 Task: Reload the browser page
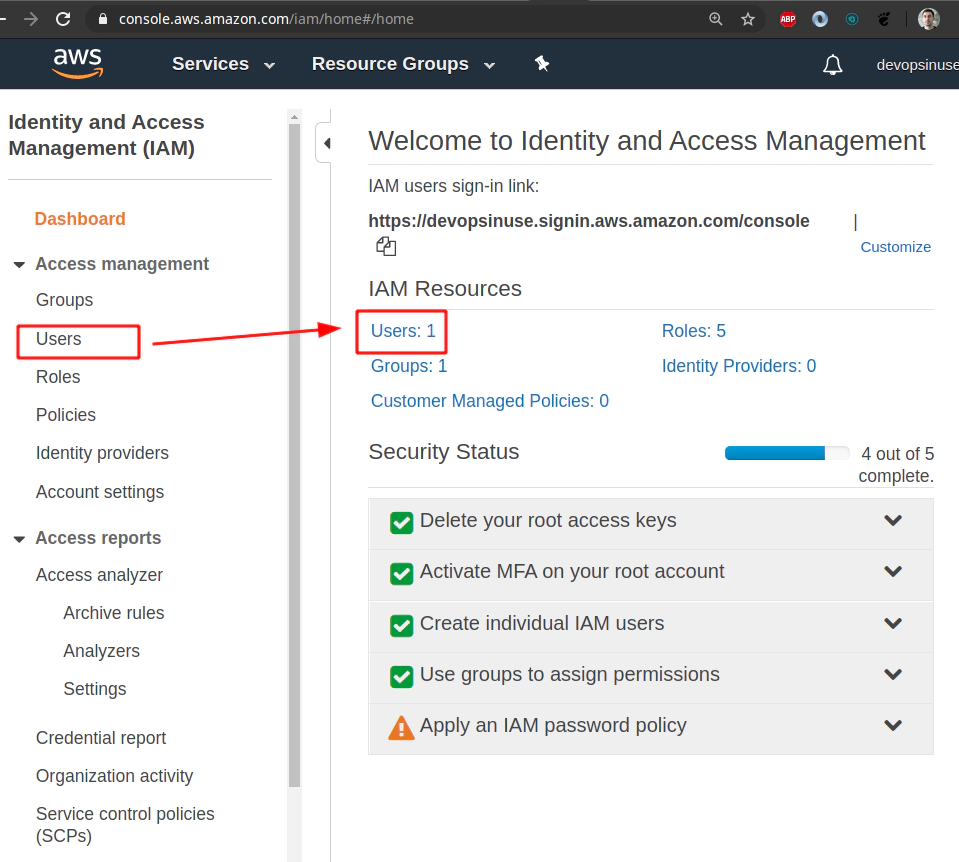pos(63,19)
